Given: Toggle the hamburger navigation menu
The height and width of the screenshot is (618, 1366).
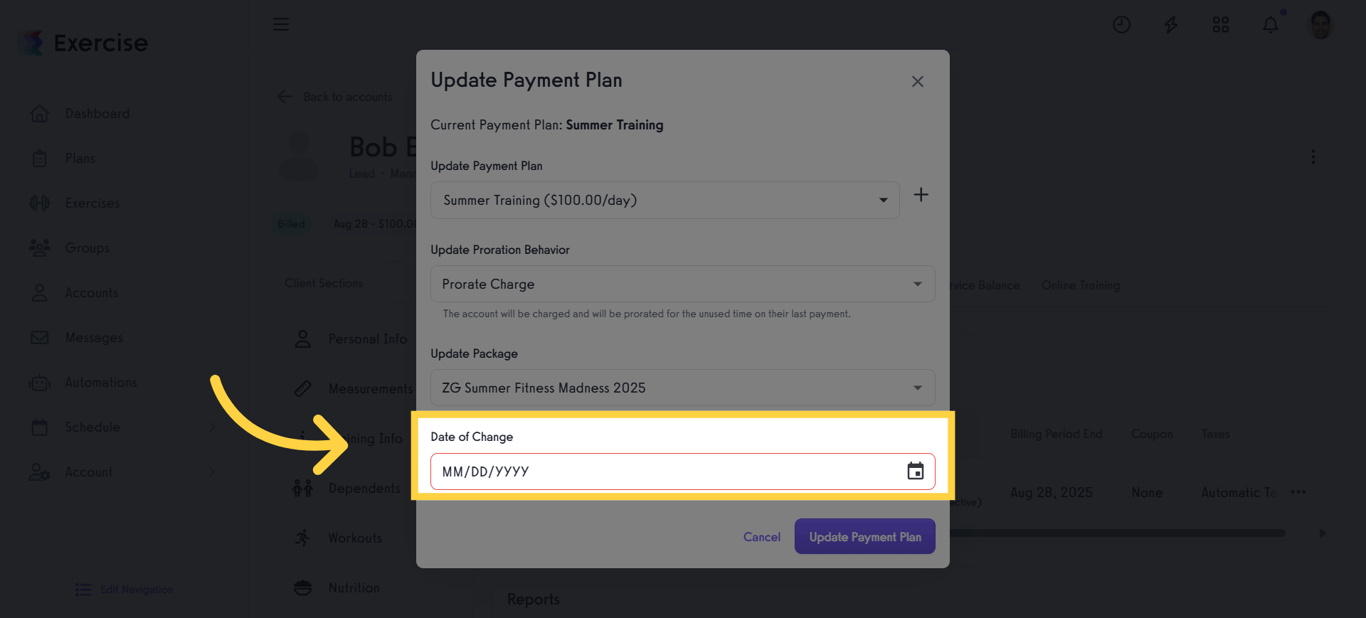Looking at the screenshot, I should (281, 24).
